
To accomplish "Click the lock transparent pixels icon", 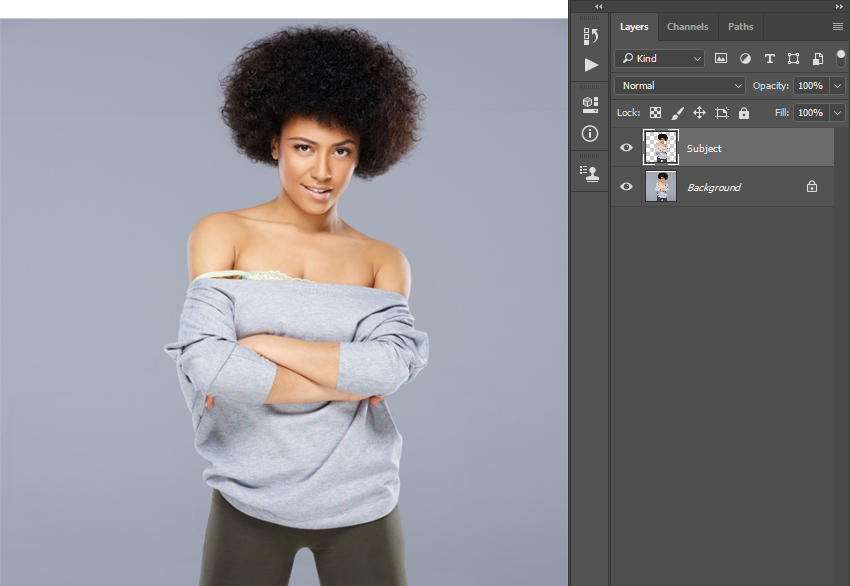I will pos(655,113).
